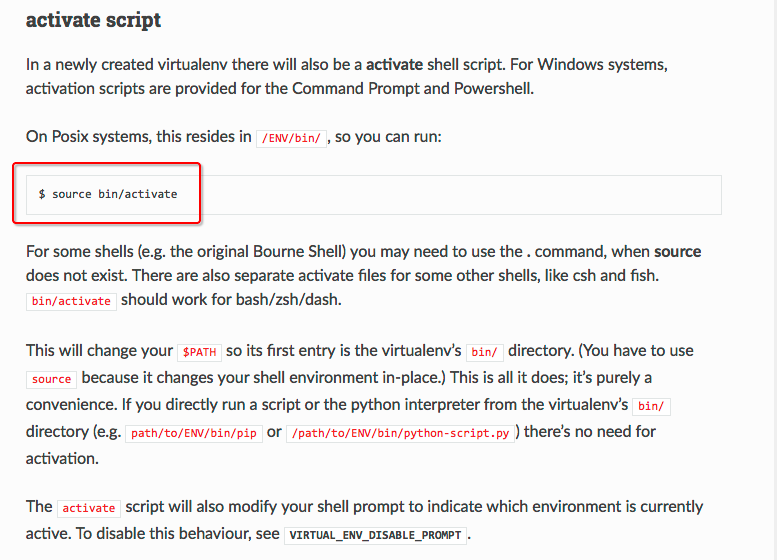777x560 pixels.
Task: Click the red "activate" code in last paragraph
Action: [x=89, y=508]
